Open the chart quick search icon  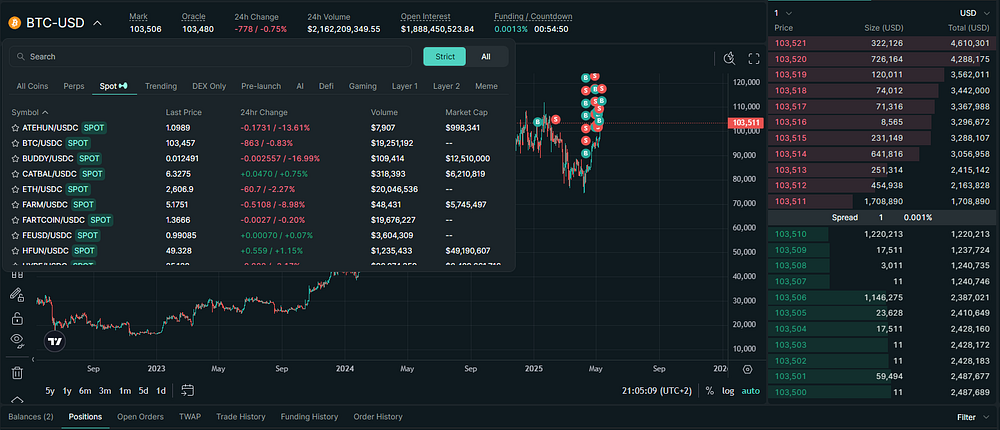click(730, 59)
